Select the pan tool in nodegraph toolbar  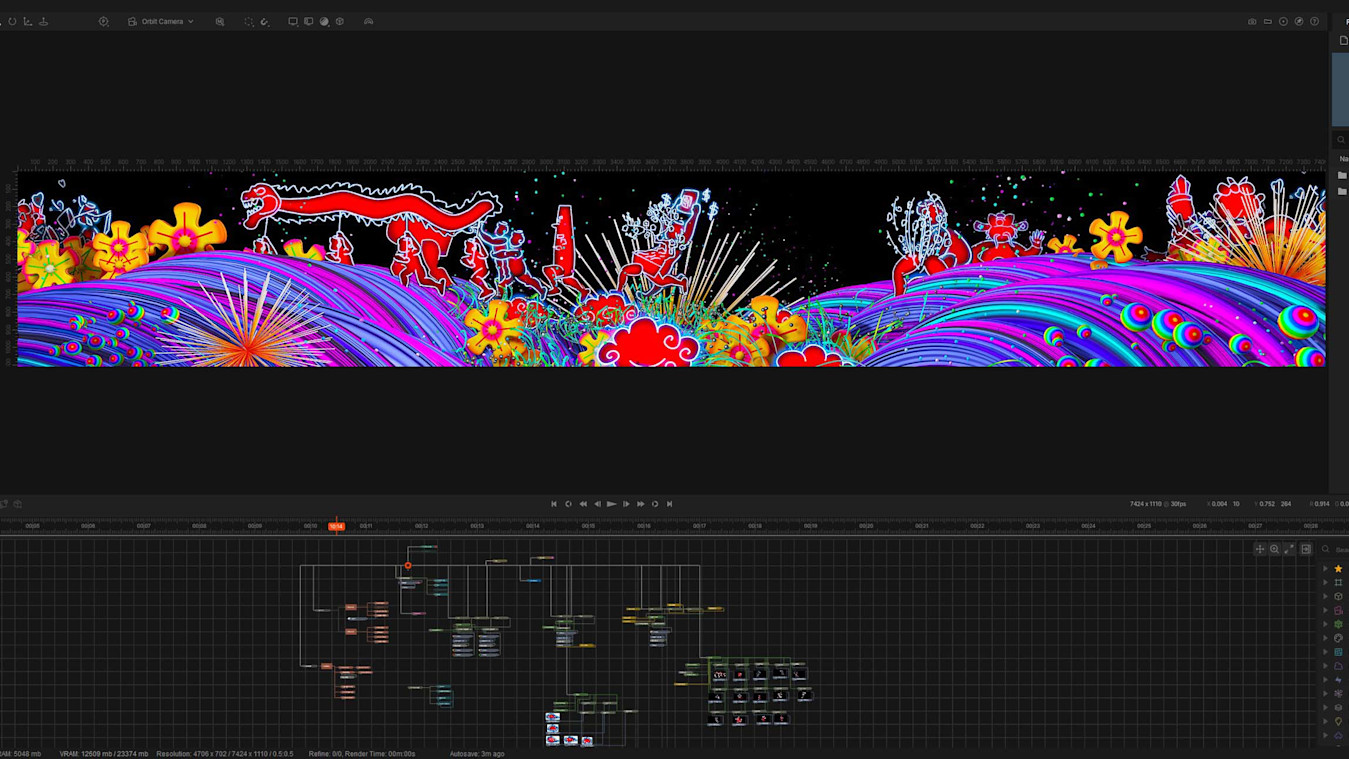(x=1260, y=549)
